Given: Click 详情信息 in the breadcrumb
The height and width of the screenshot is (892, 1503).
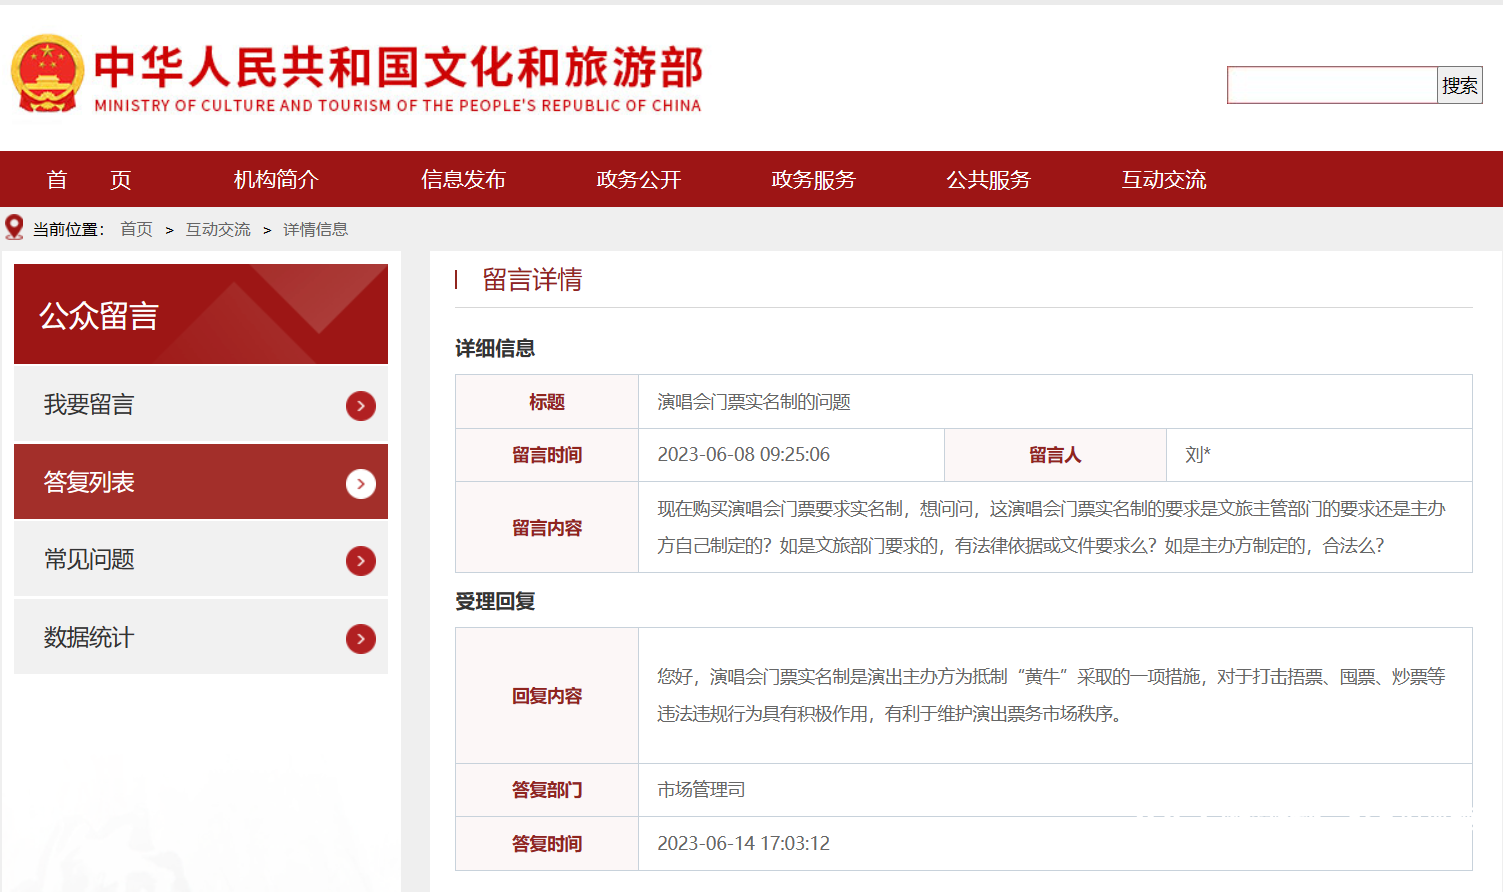Looking at the screenshot, I should point(316,230).
